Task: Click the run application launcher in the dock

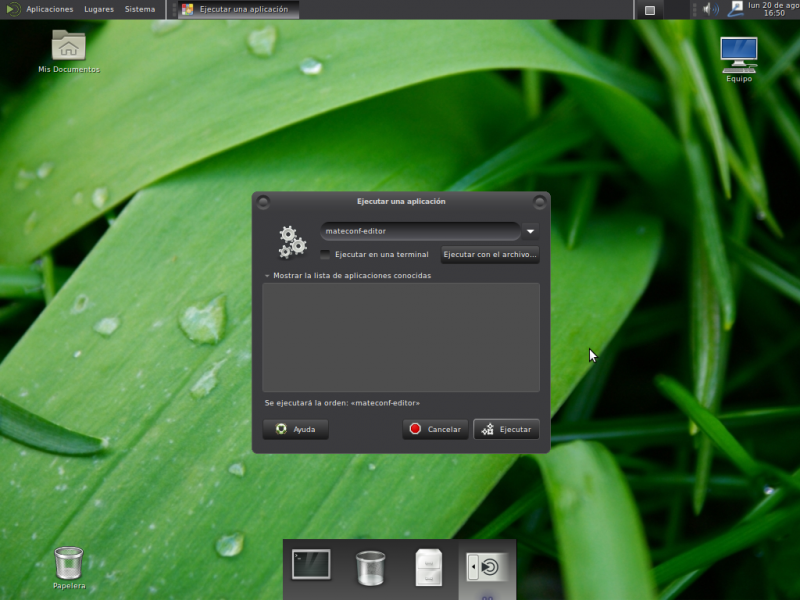Action: (x=487, y=567)
